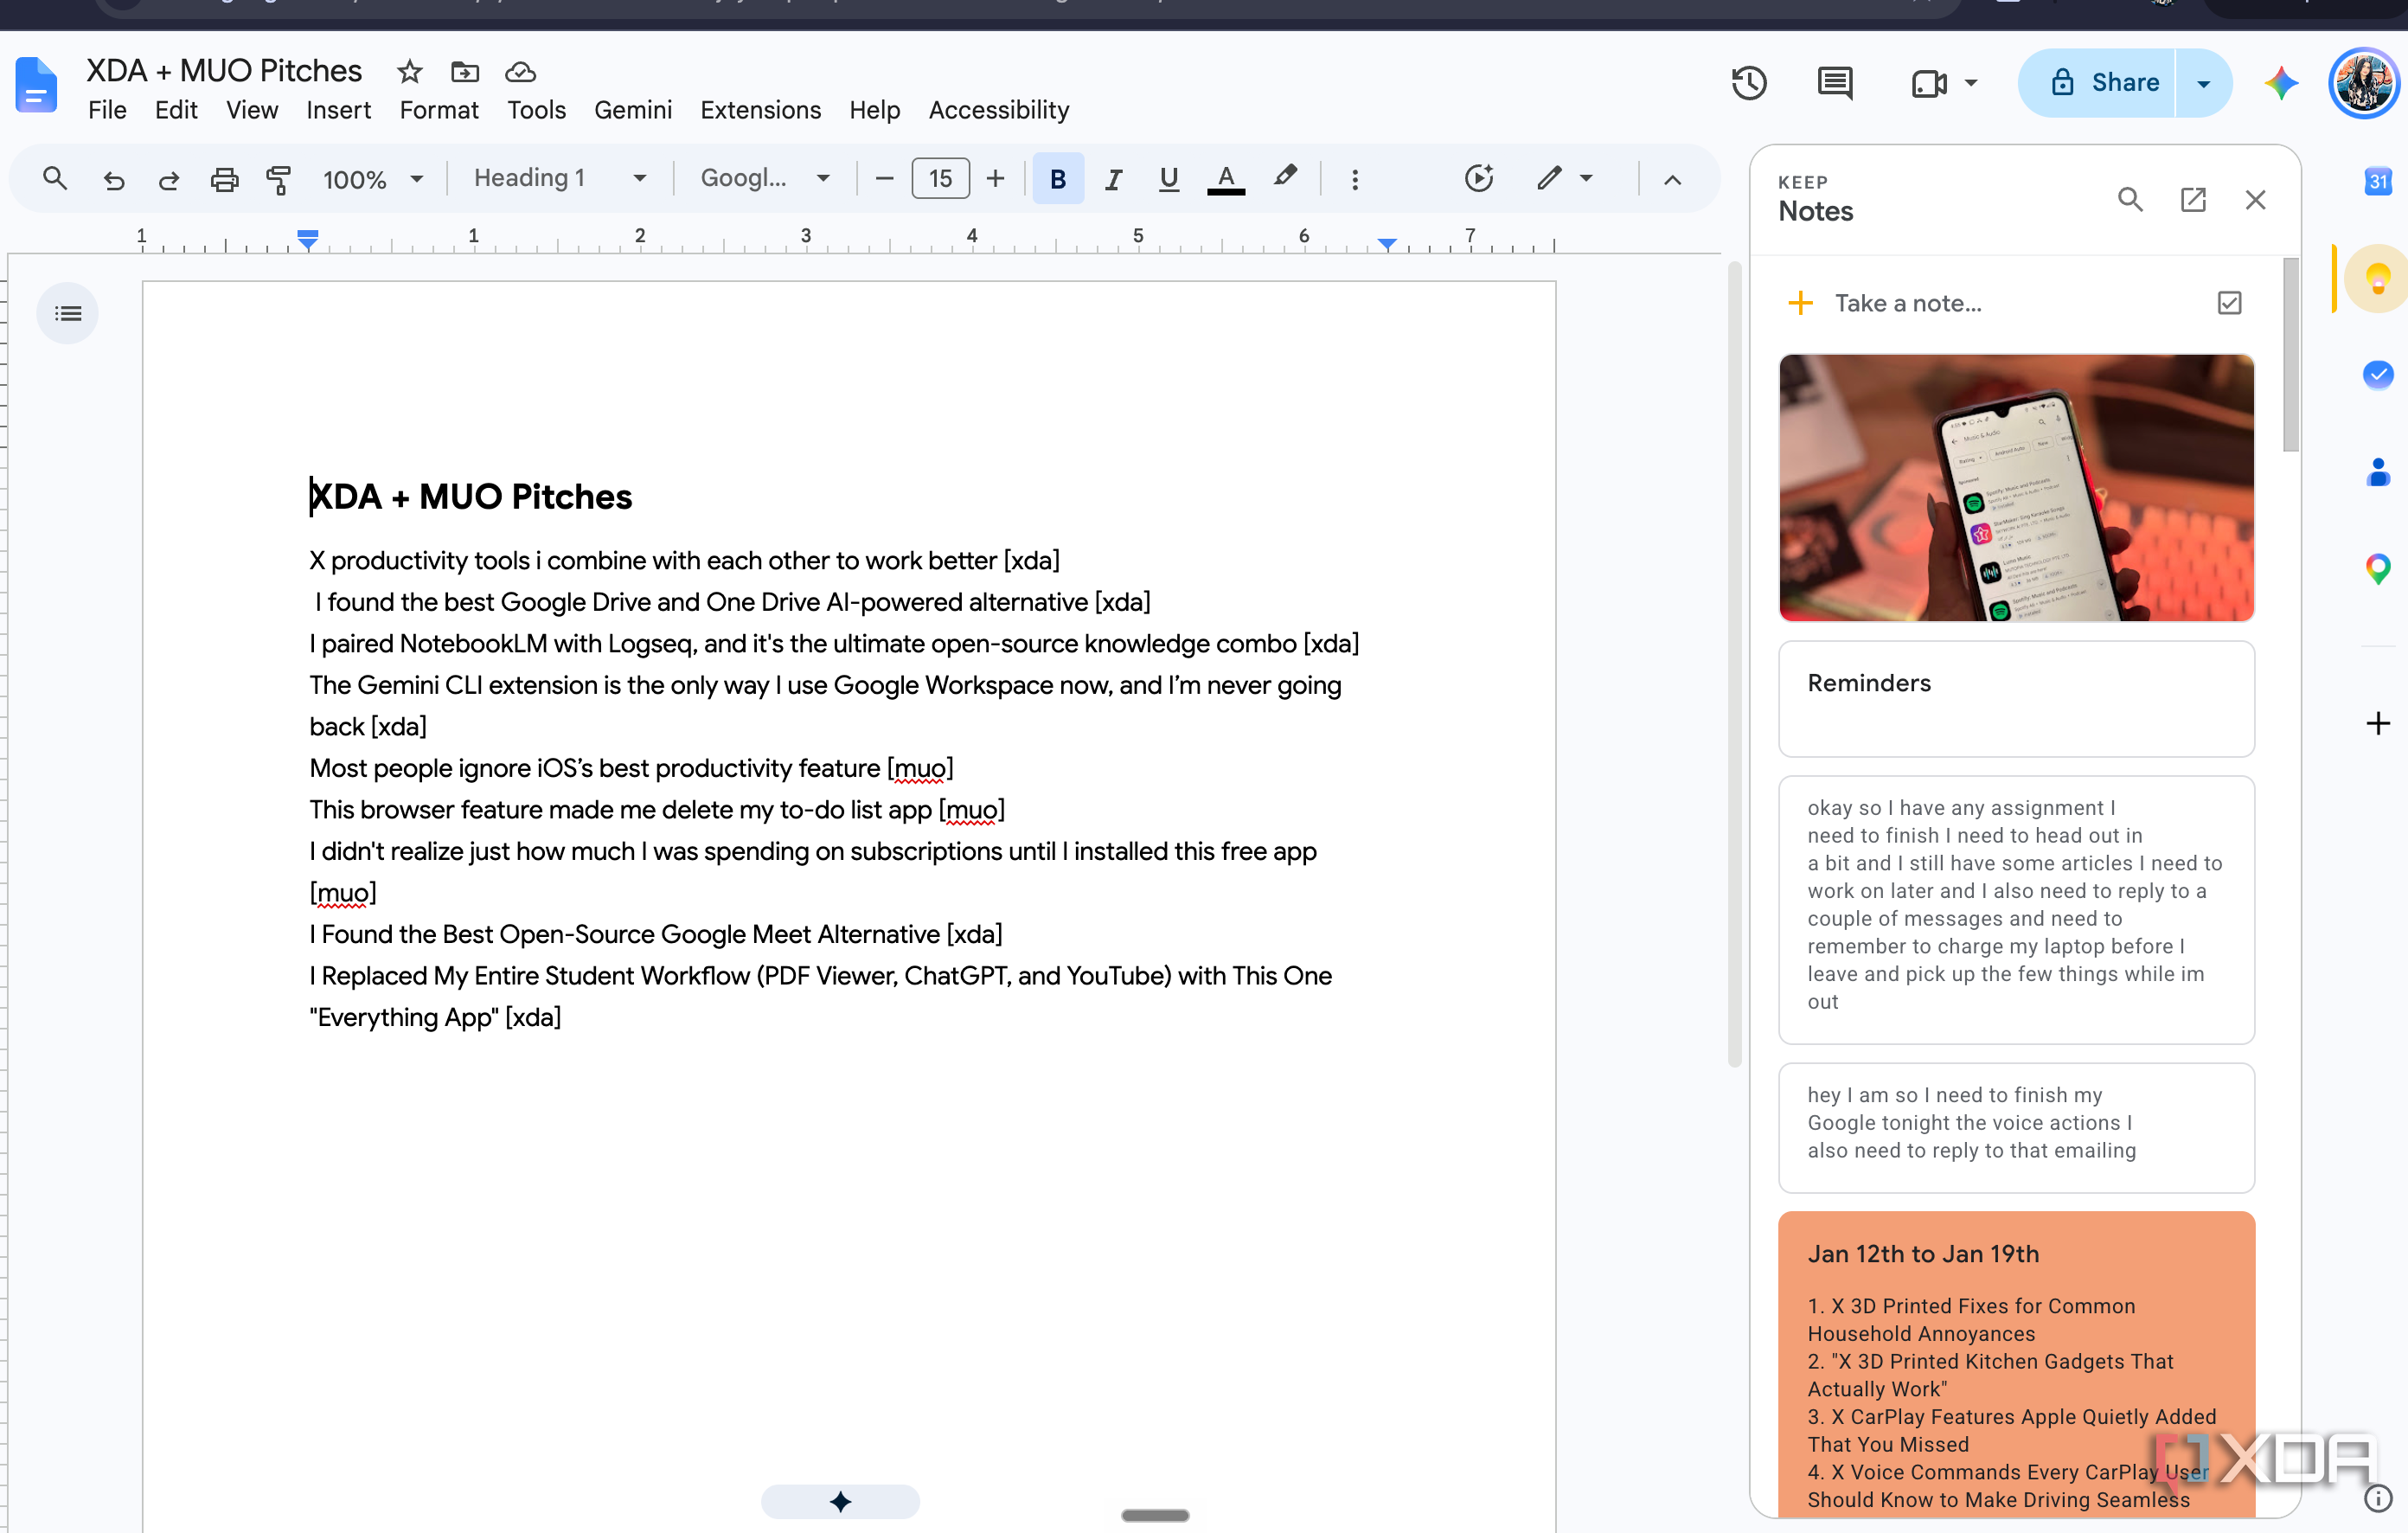
Task: Open the Accessibility menu
Action: point(999,110)
